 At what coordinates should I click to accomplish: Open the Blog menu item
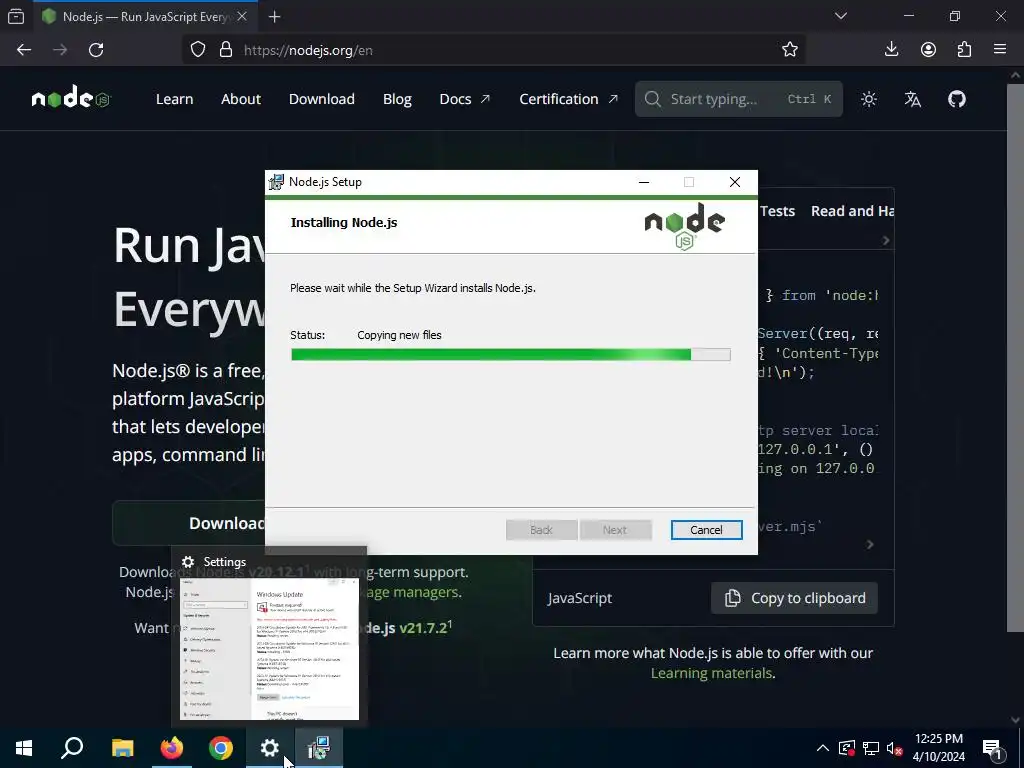click(x=397, y=99)
